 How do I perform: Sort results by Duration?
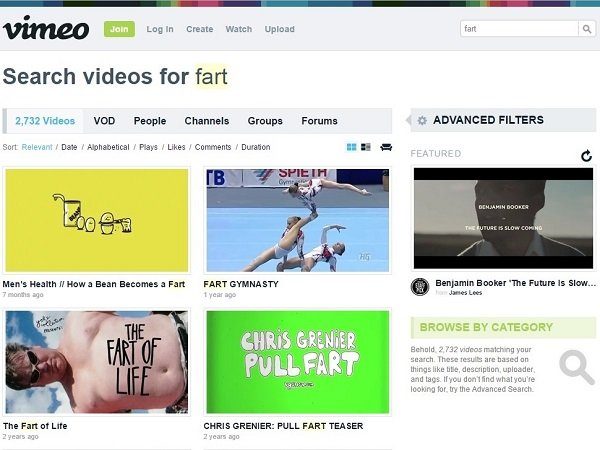256,147
